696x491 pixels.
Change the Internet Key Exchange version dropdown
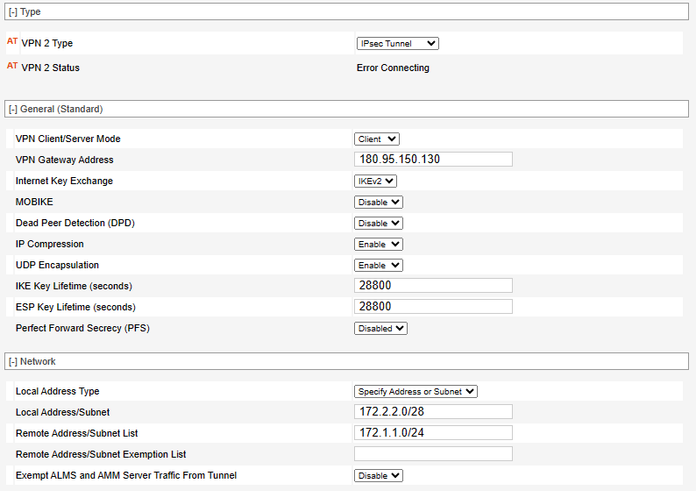point(376,181)
